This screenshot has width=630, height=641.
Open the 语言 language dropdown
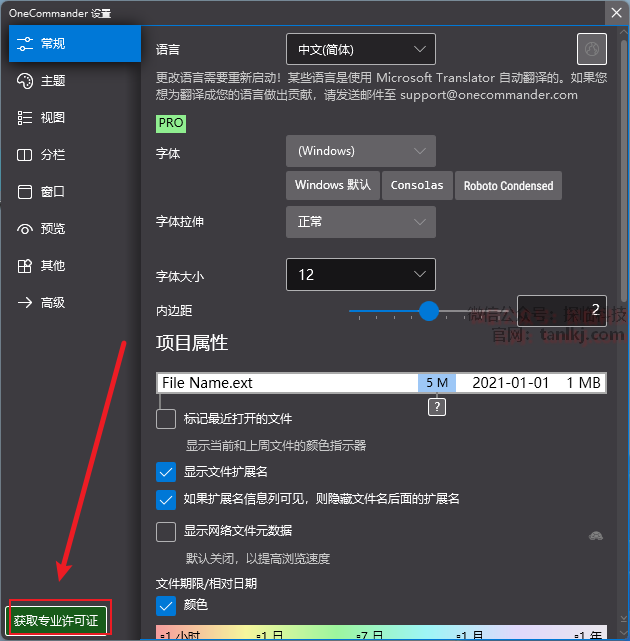[361, 49]
